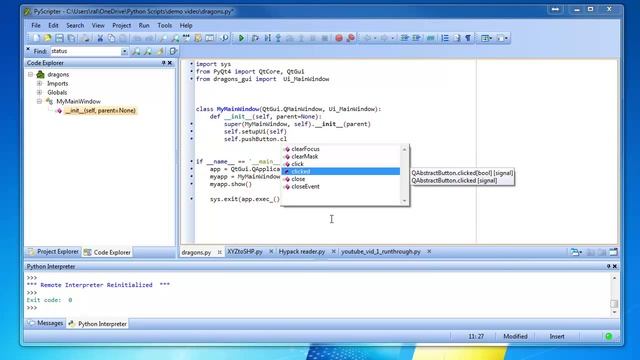Pin the Code Explorer panel

(x=163, y=63)
